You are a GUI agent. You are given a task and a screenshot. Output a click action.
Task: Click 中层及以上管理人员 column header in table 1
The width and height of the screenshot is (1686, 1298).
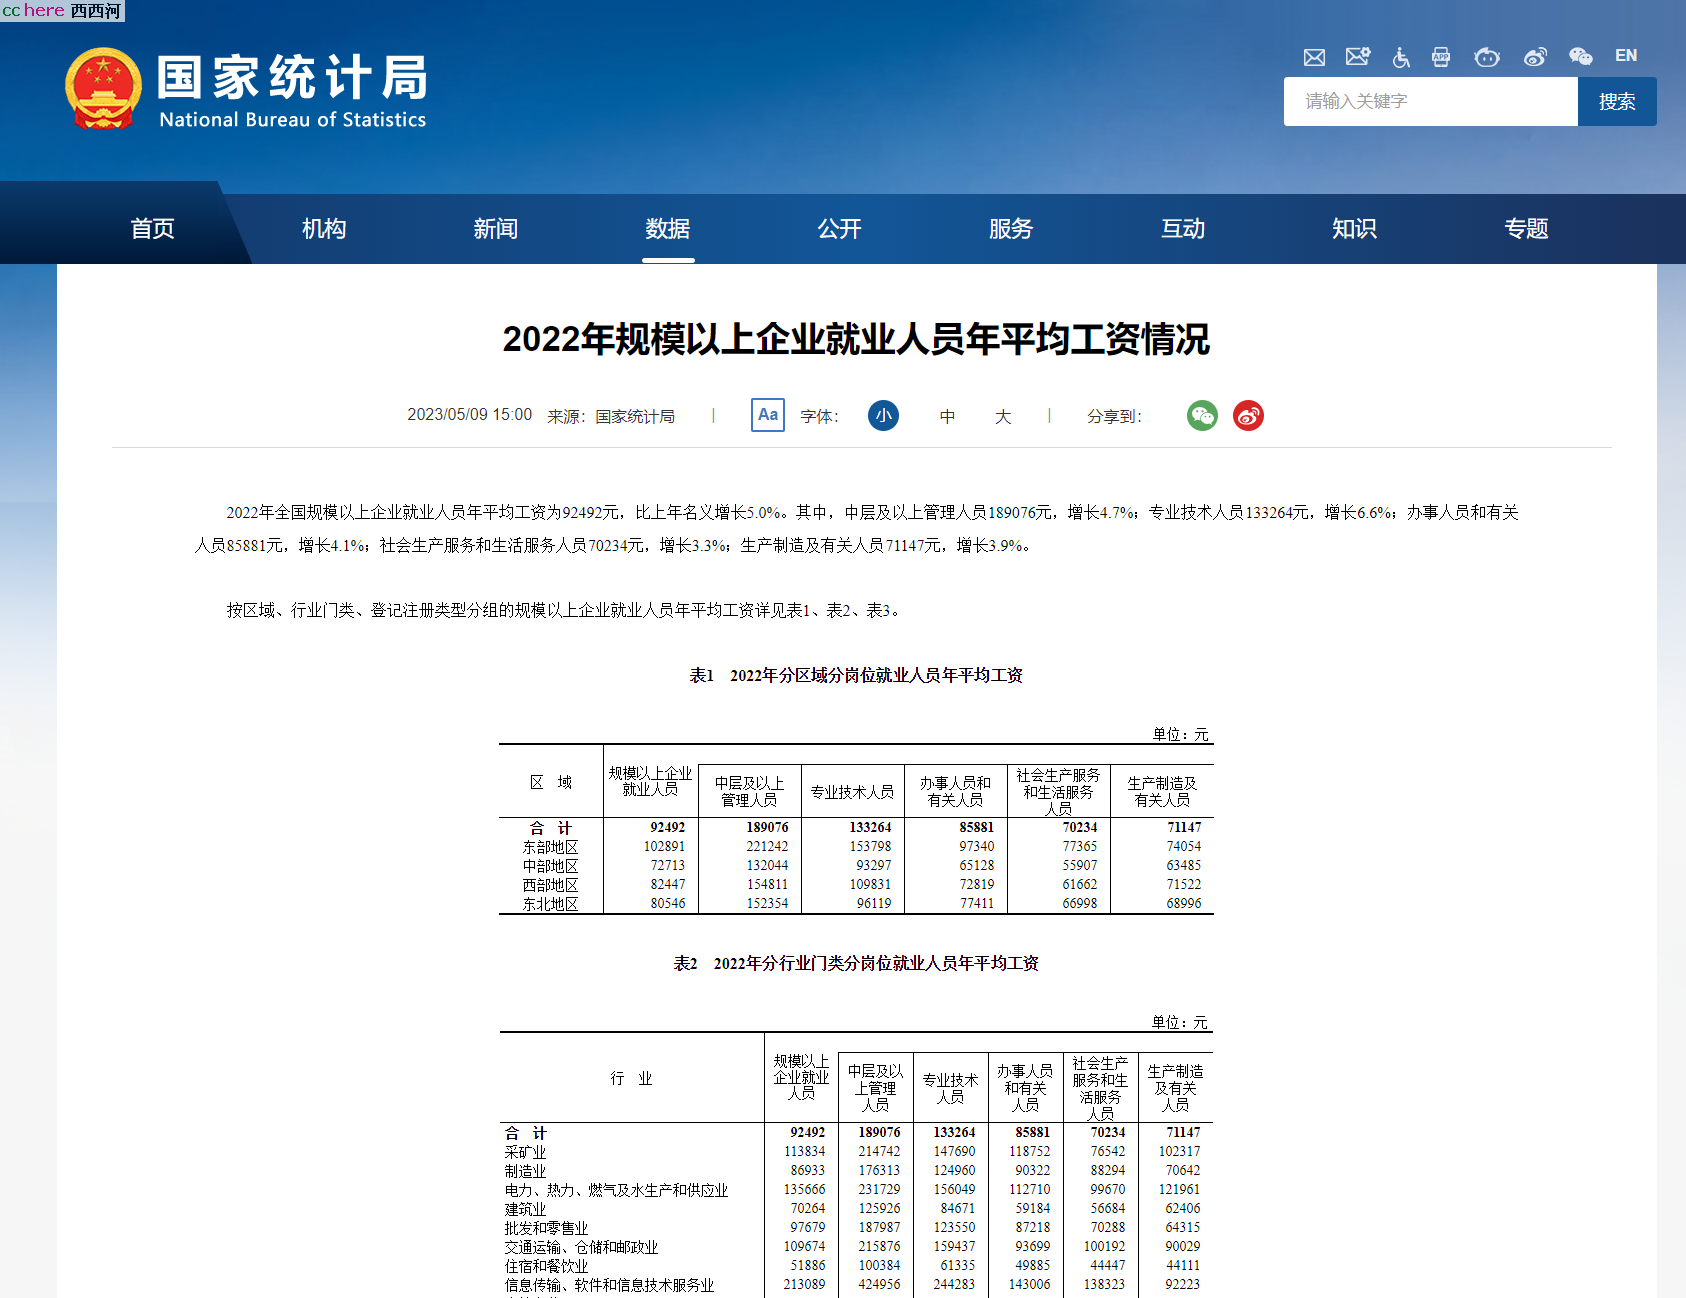click(749, 791)
